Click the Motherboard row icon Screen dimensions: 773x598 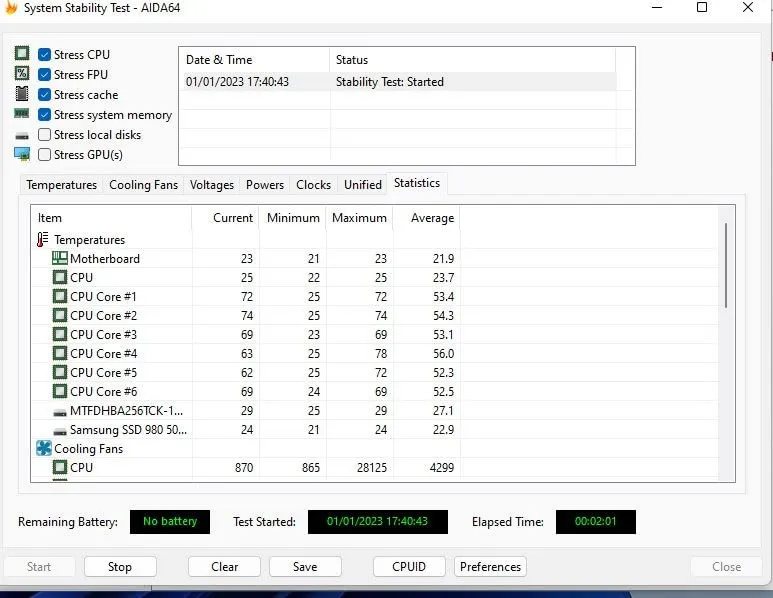click(x=60, y=258)
